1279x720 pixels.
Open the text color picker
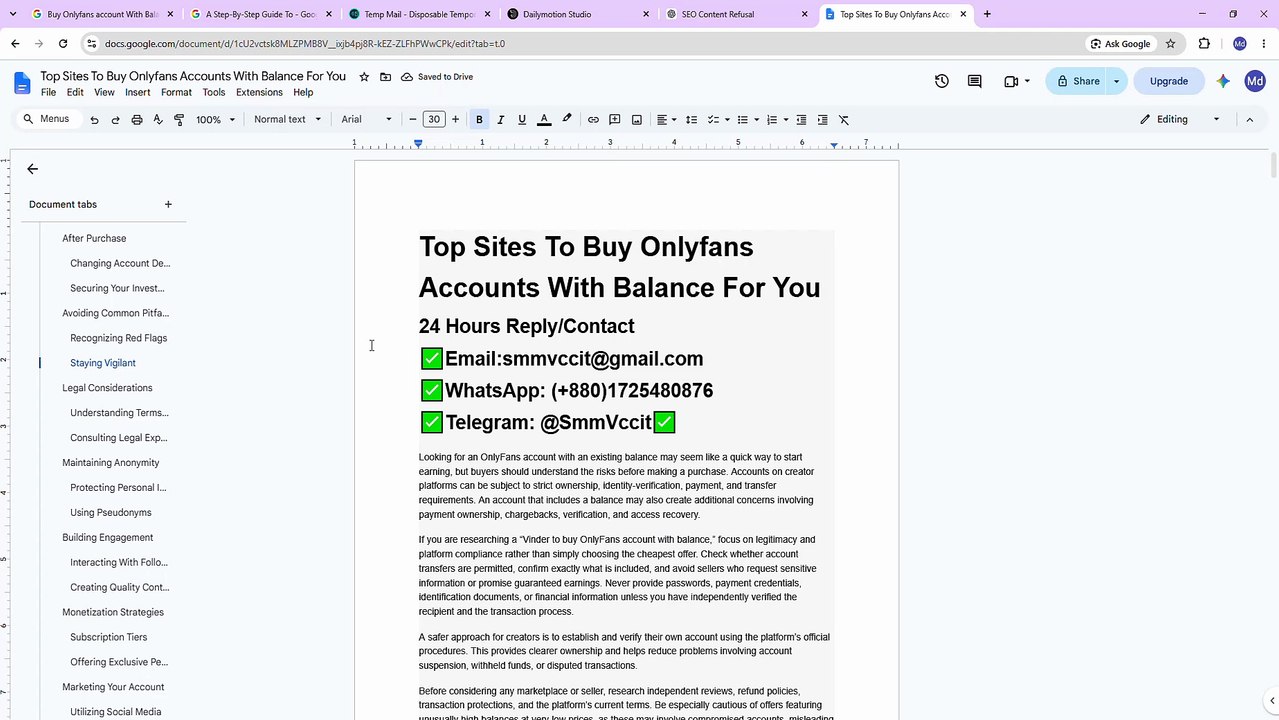tap(544, 119)
